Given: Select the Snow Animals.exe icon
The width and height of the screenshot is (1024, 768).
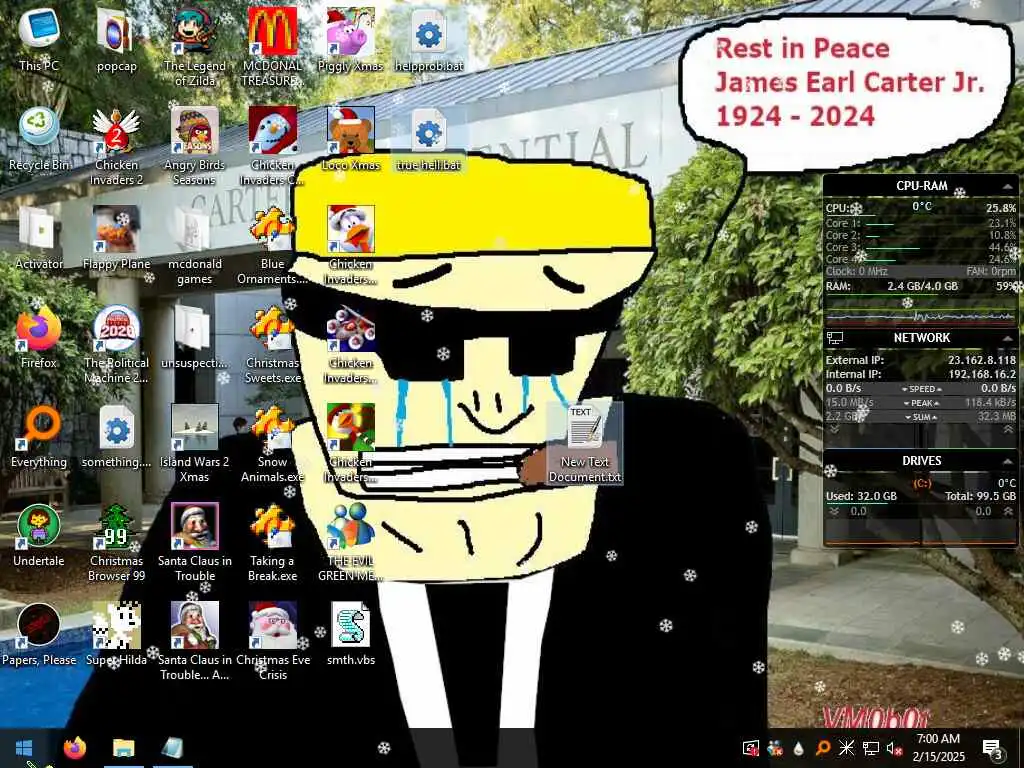Looking at the screenshot, I should pyautogui.click(x=272, y=444).
